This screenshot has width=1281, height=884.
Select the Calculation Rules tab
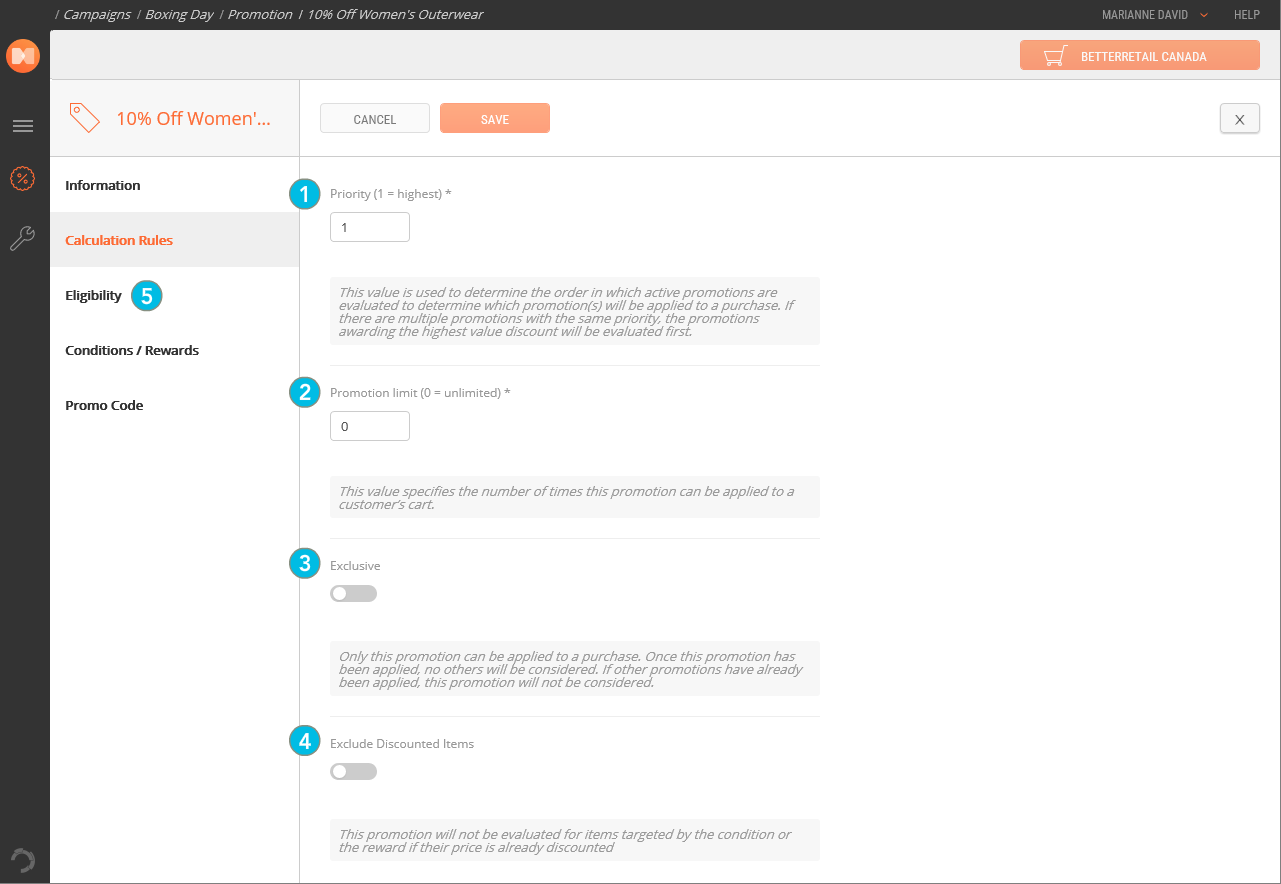tap(175, 240)
